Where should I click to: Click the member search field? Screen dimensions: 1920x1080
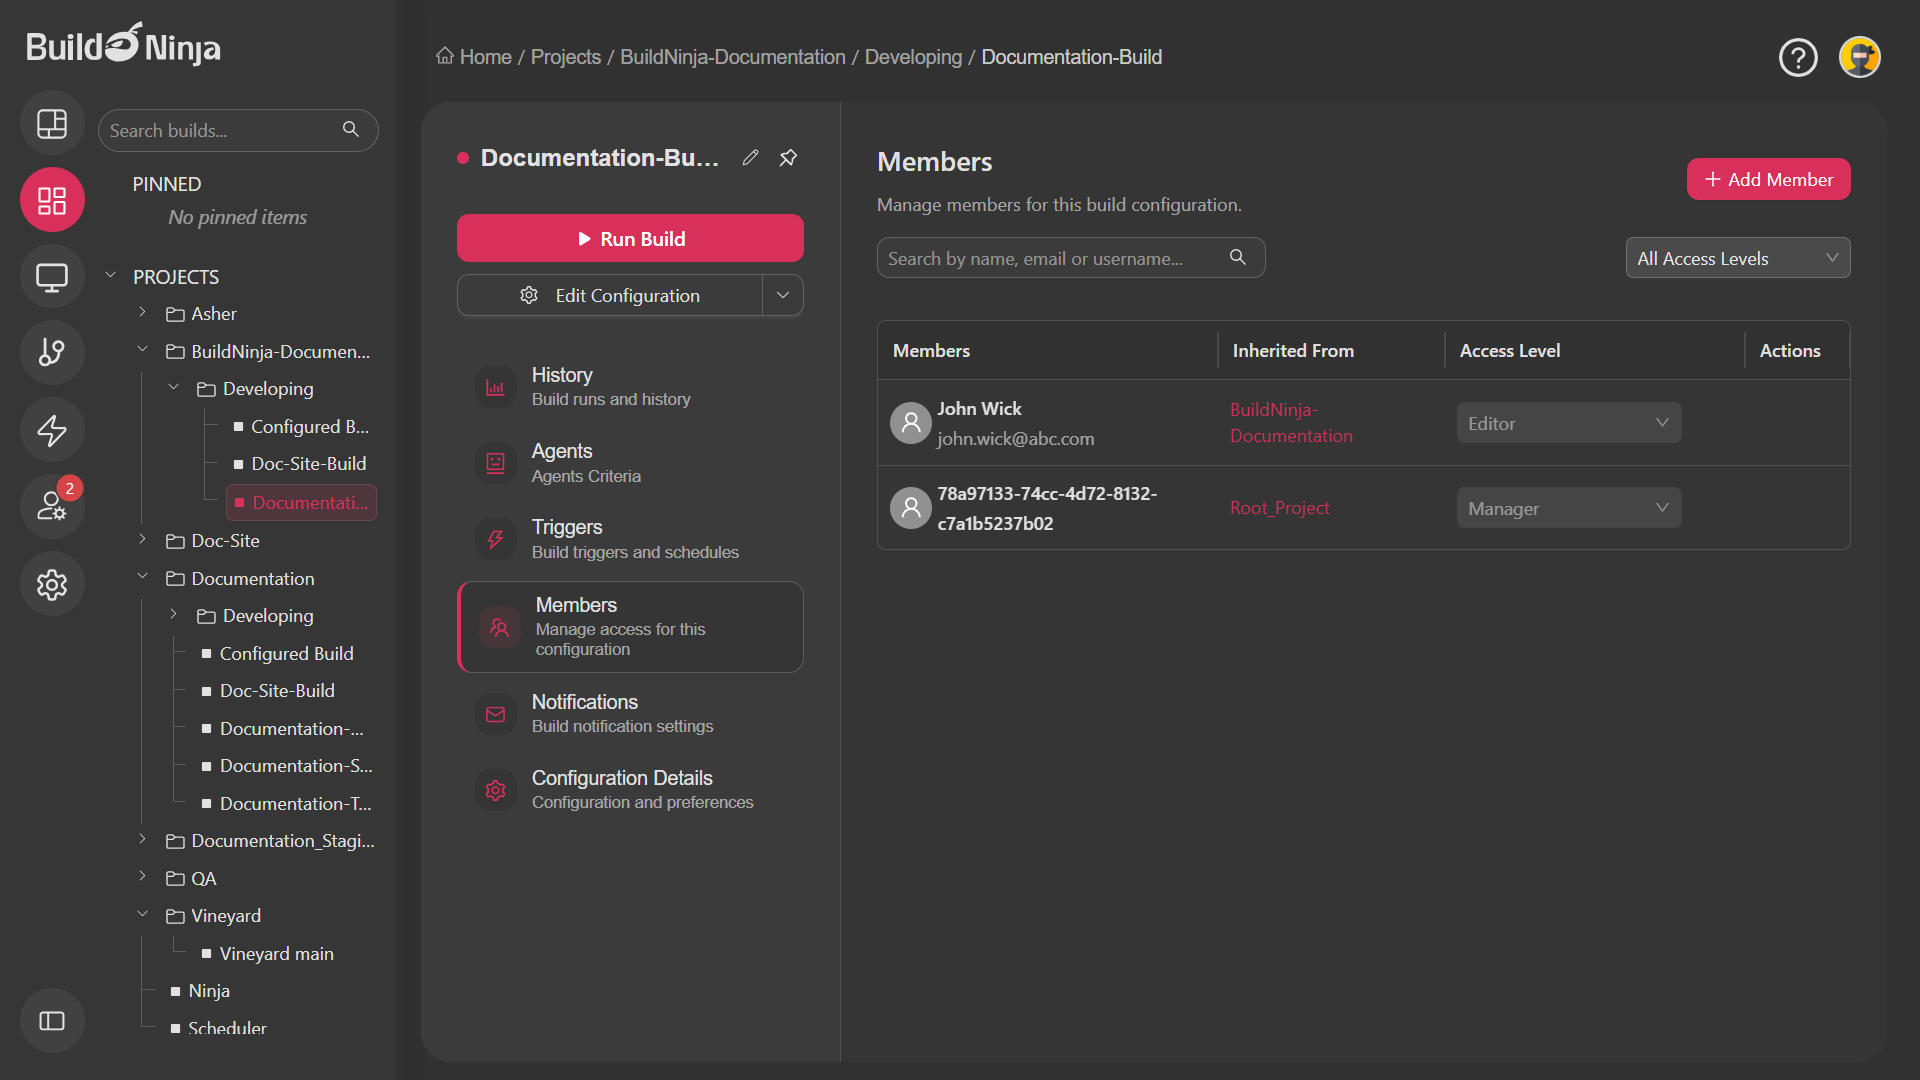(x=1050, y=257)
